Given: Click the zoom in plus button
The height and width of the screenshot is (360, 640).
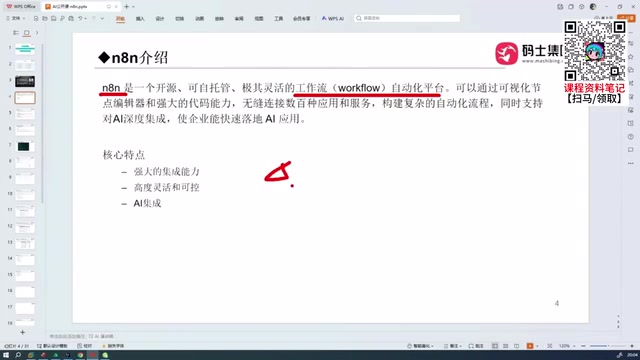Looking at the screenshot, I should coord(632,346).
